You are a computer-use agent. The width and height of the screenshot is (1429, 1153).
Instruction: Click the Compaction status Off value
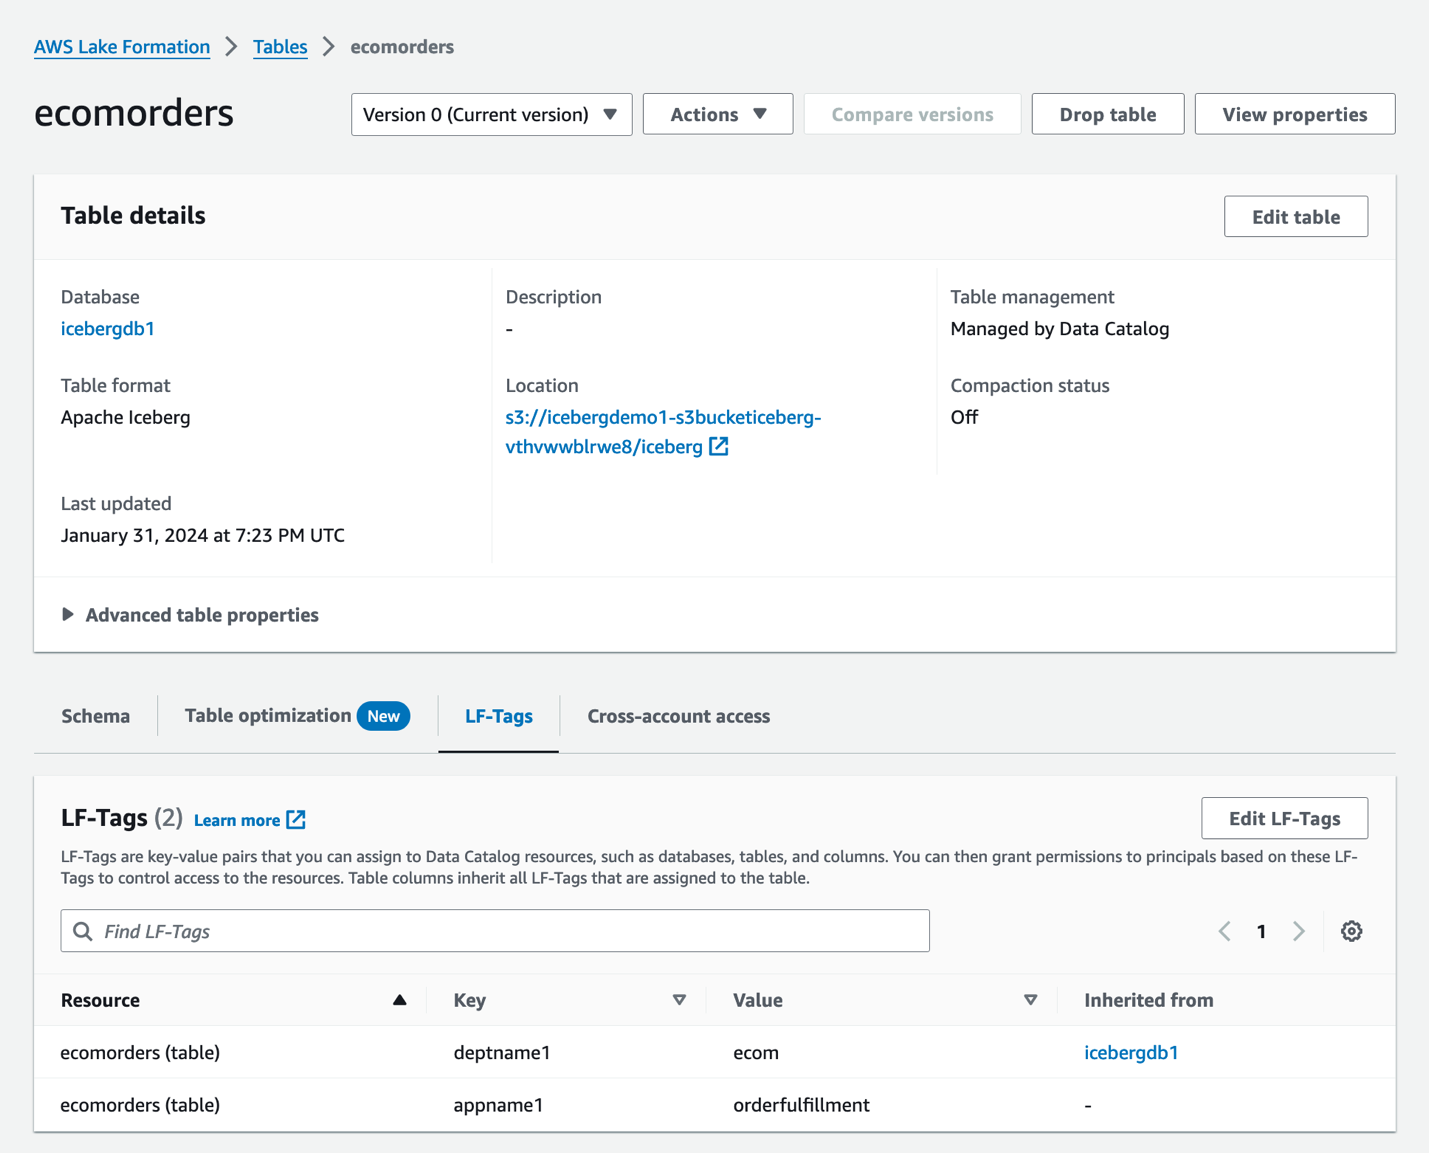[964, 418]
